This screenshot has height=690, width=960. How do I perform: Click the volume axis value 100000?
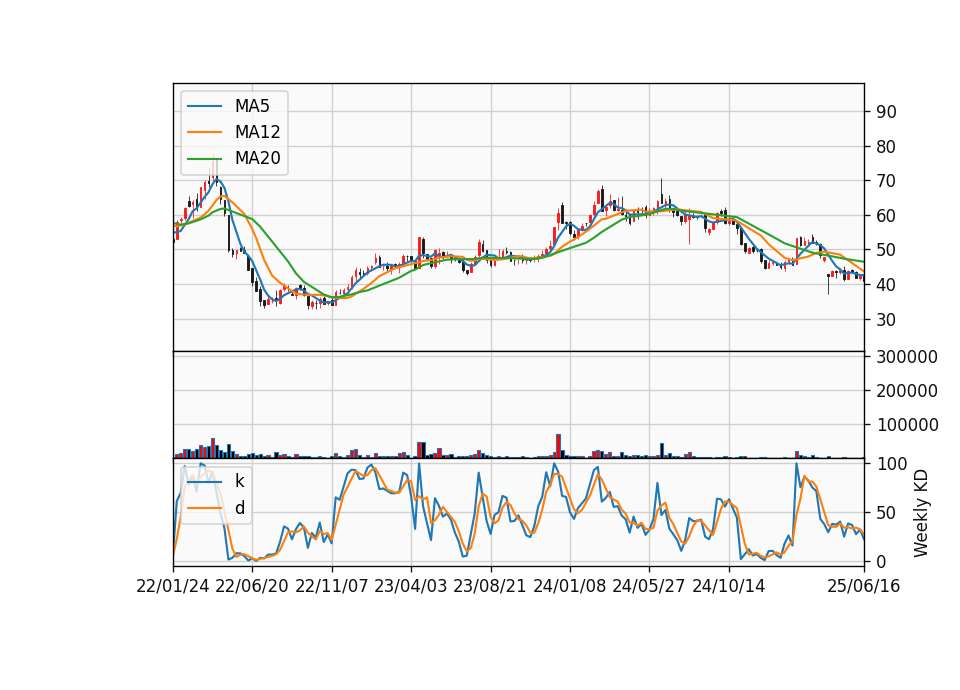click(x=907, y=425)
